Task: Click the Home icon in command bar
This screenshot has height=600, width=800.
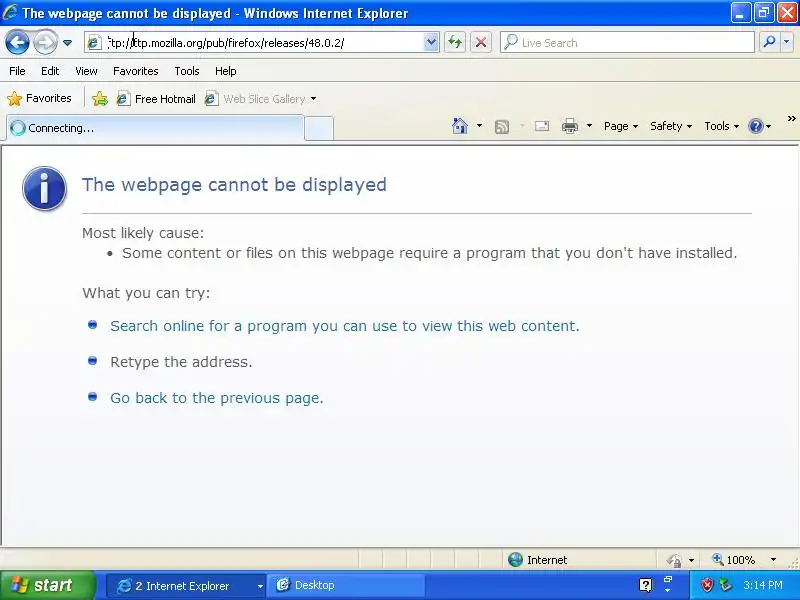Action: [x=460, y=126]
